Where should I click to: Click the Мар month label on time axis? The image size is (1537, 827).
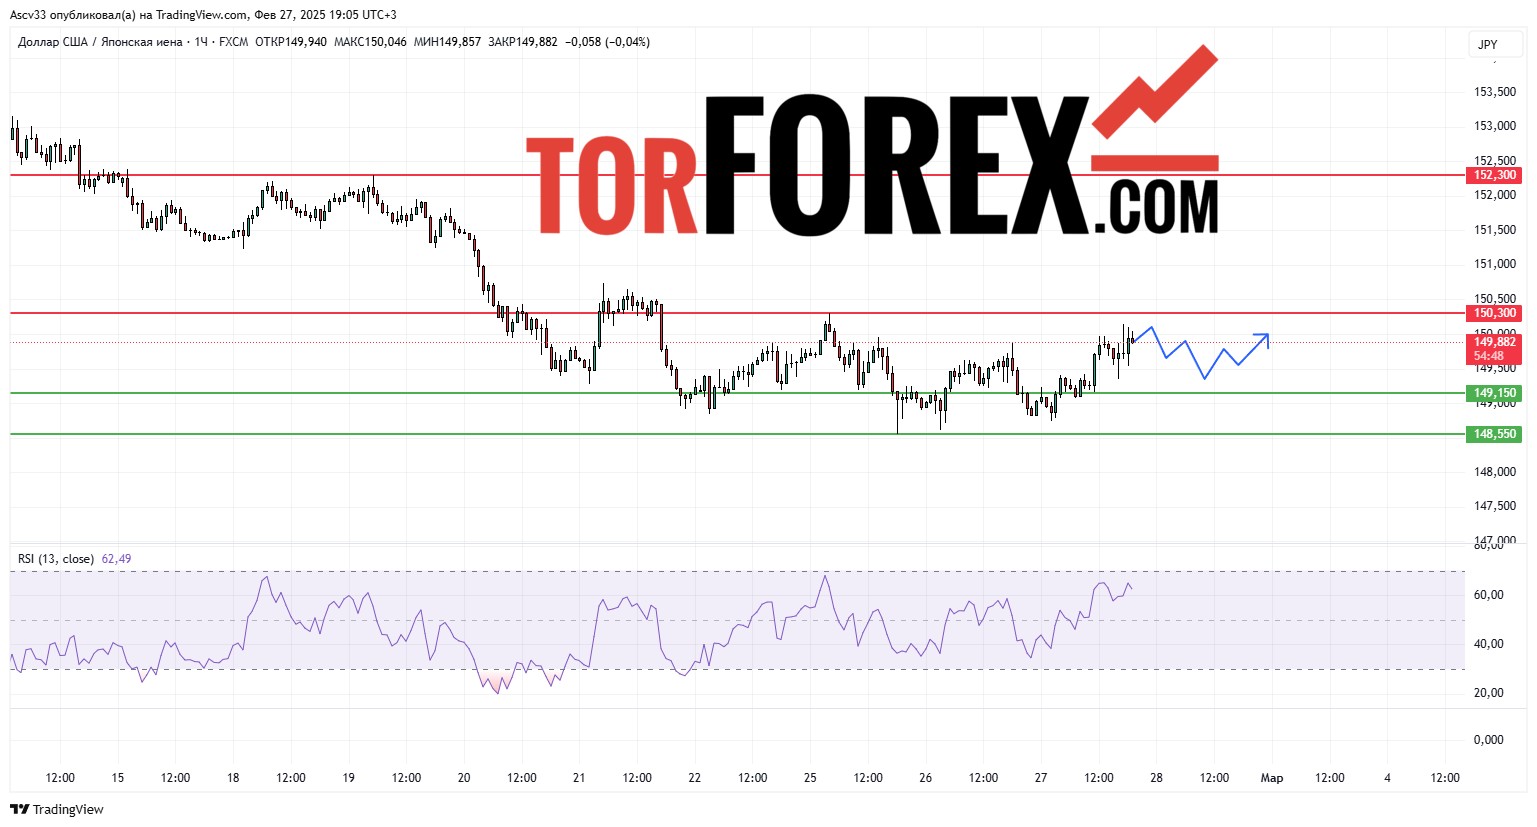pos(1272,778)
